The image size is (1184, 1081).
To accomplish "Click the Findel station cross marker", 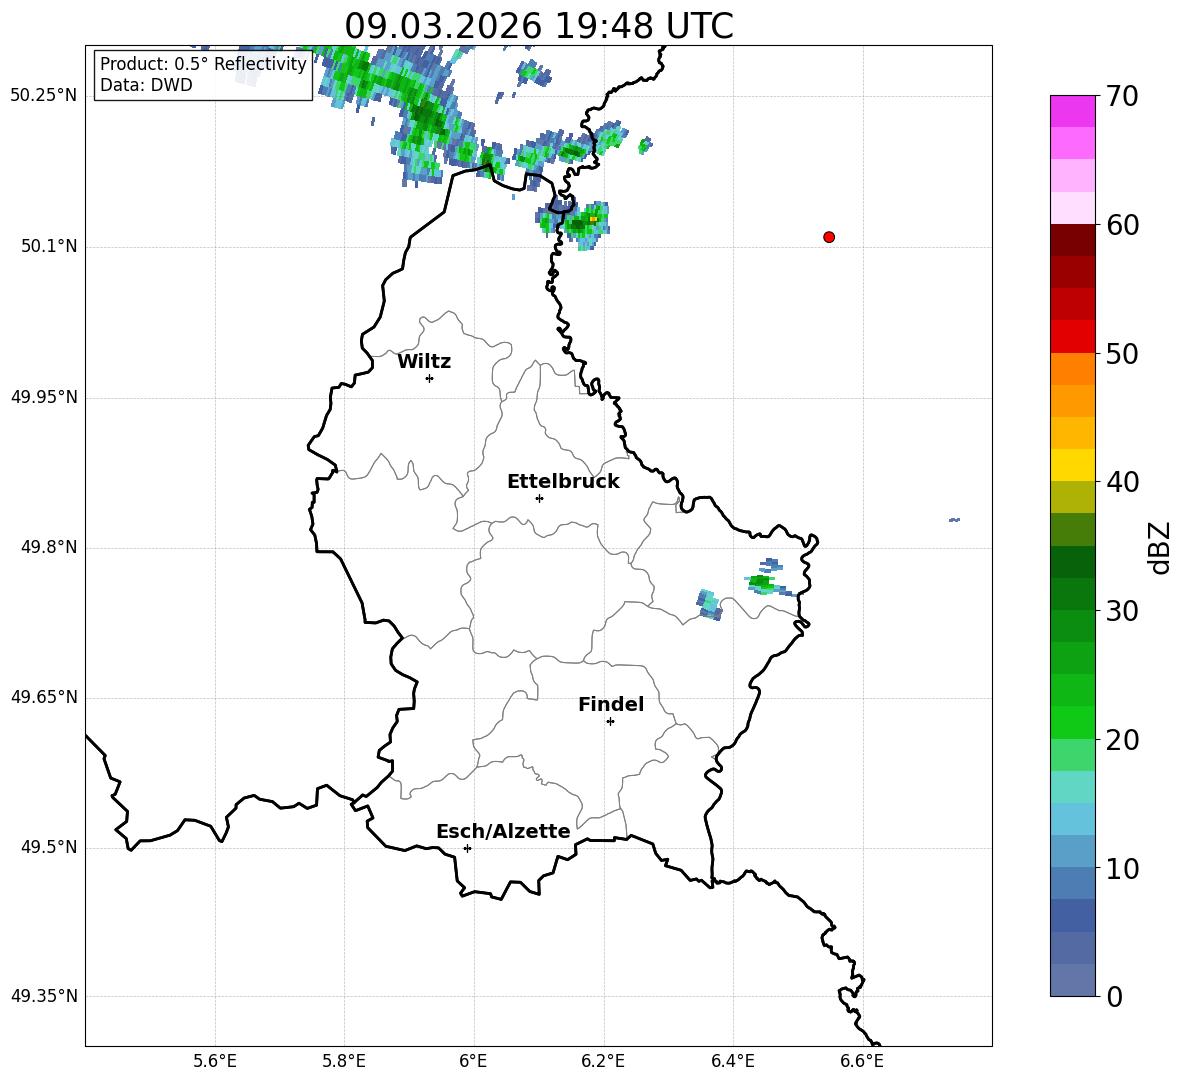I will pyautogui.click(x=610, y=722).
